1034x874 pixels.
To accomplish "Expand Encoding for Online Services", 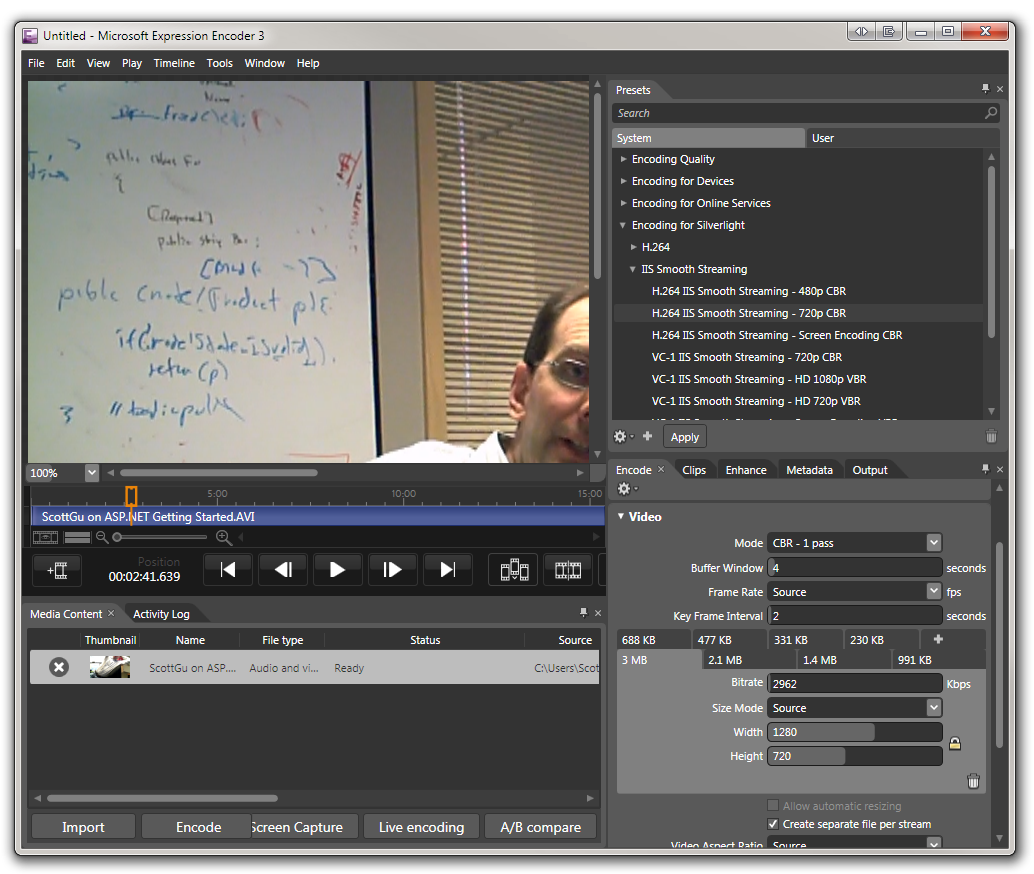I will 623,203.
